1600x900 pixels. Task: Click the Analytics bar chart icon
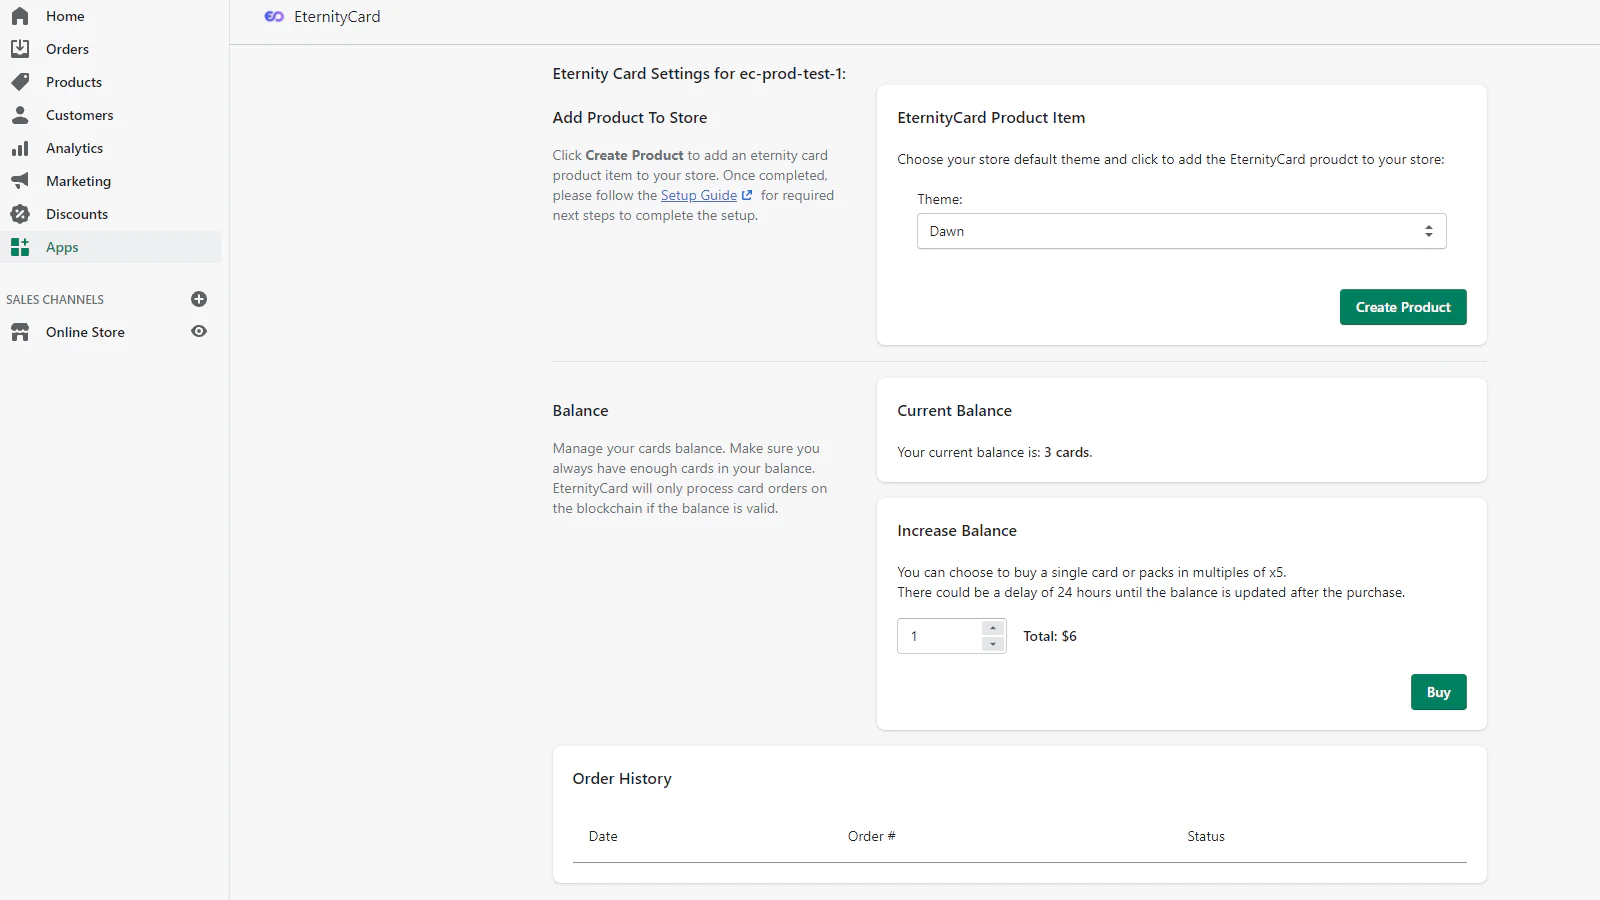(20, 148)
